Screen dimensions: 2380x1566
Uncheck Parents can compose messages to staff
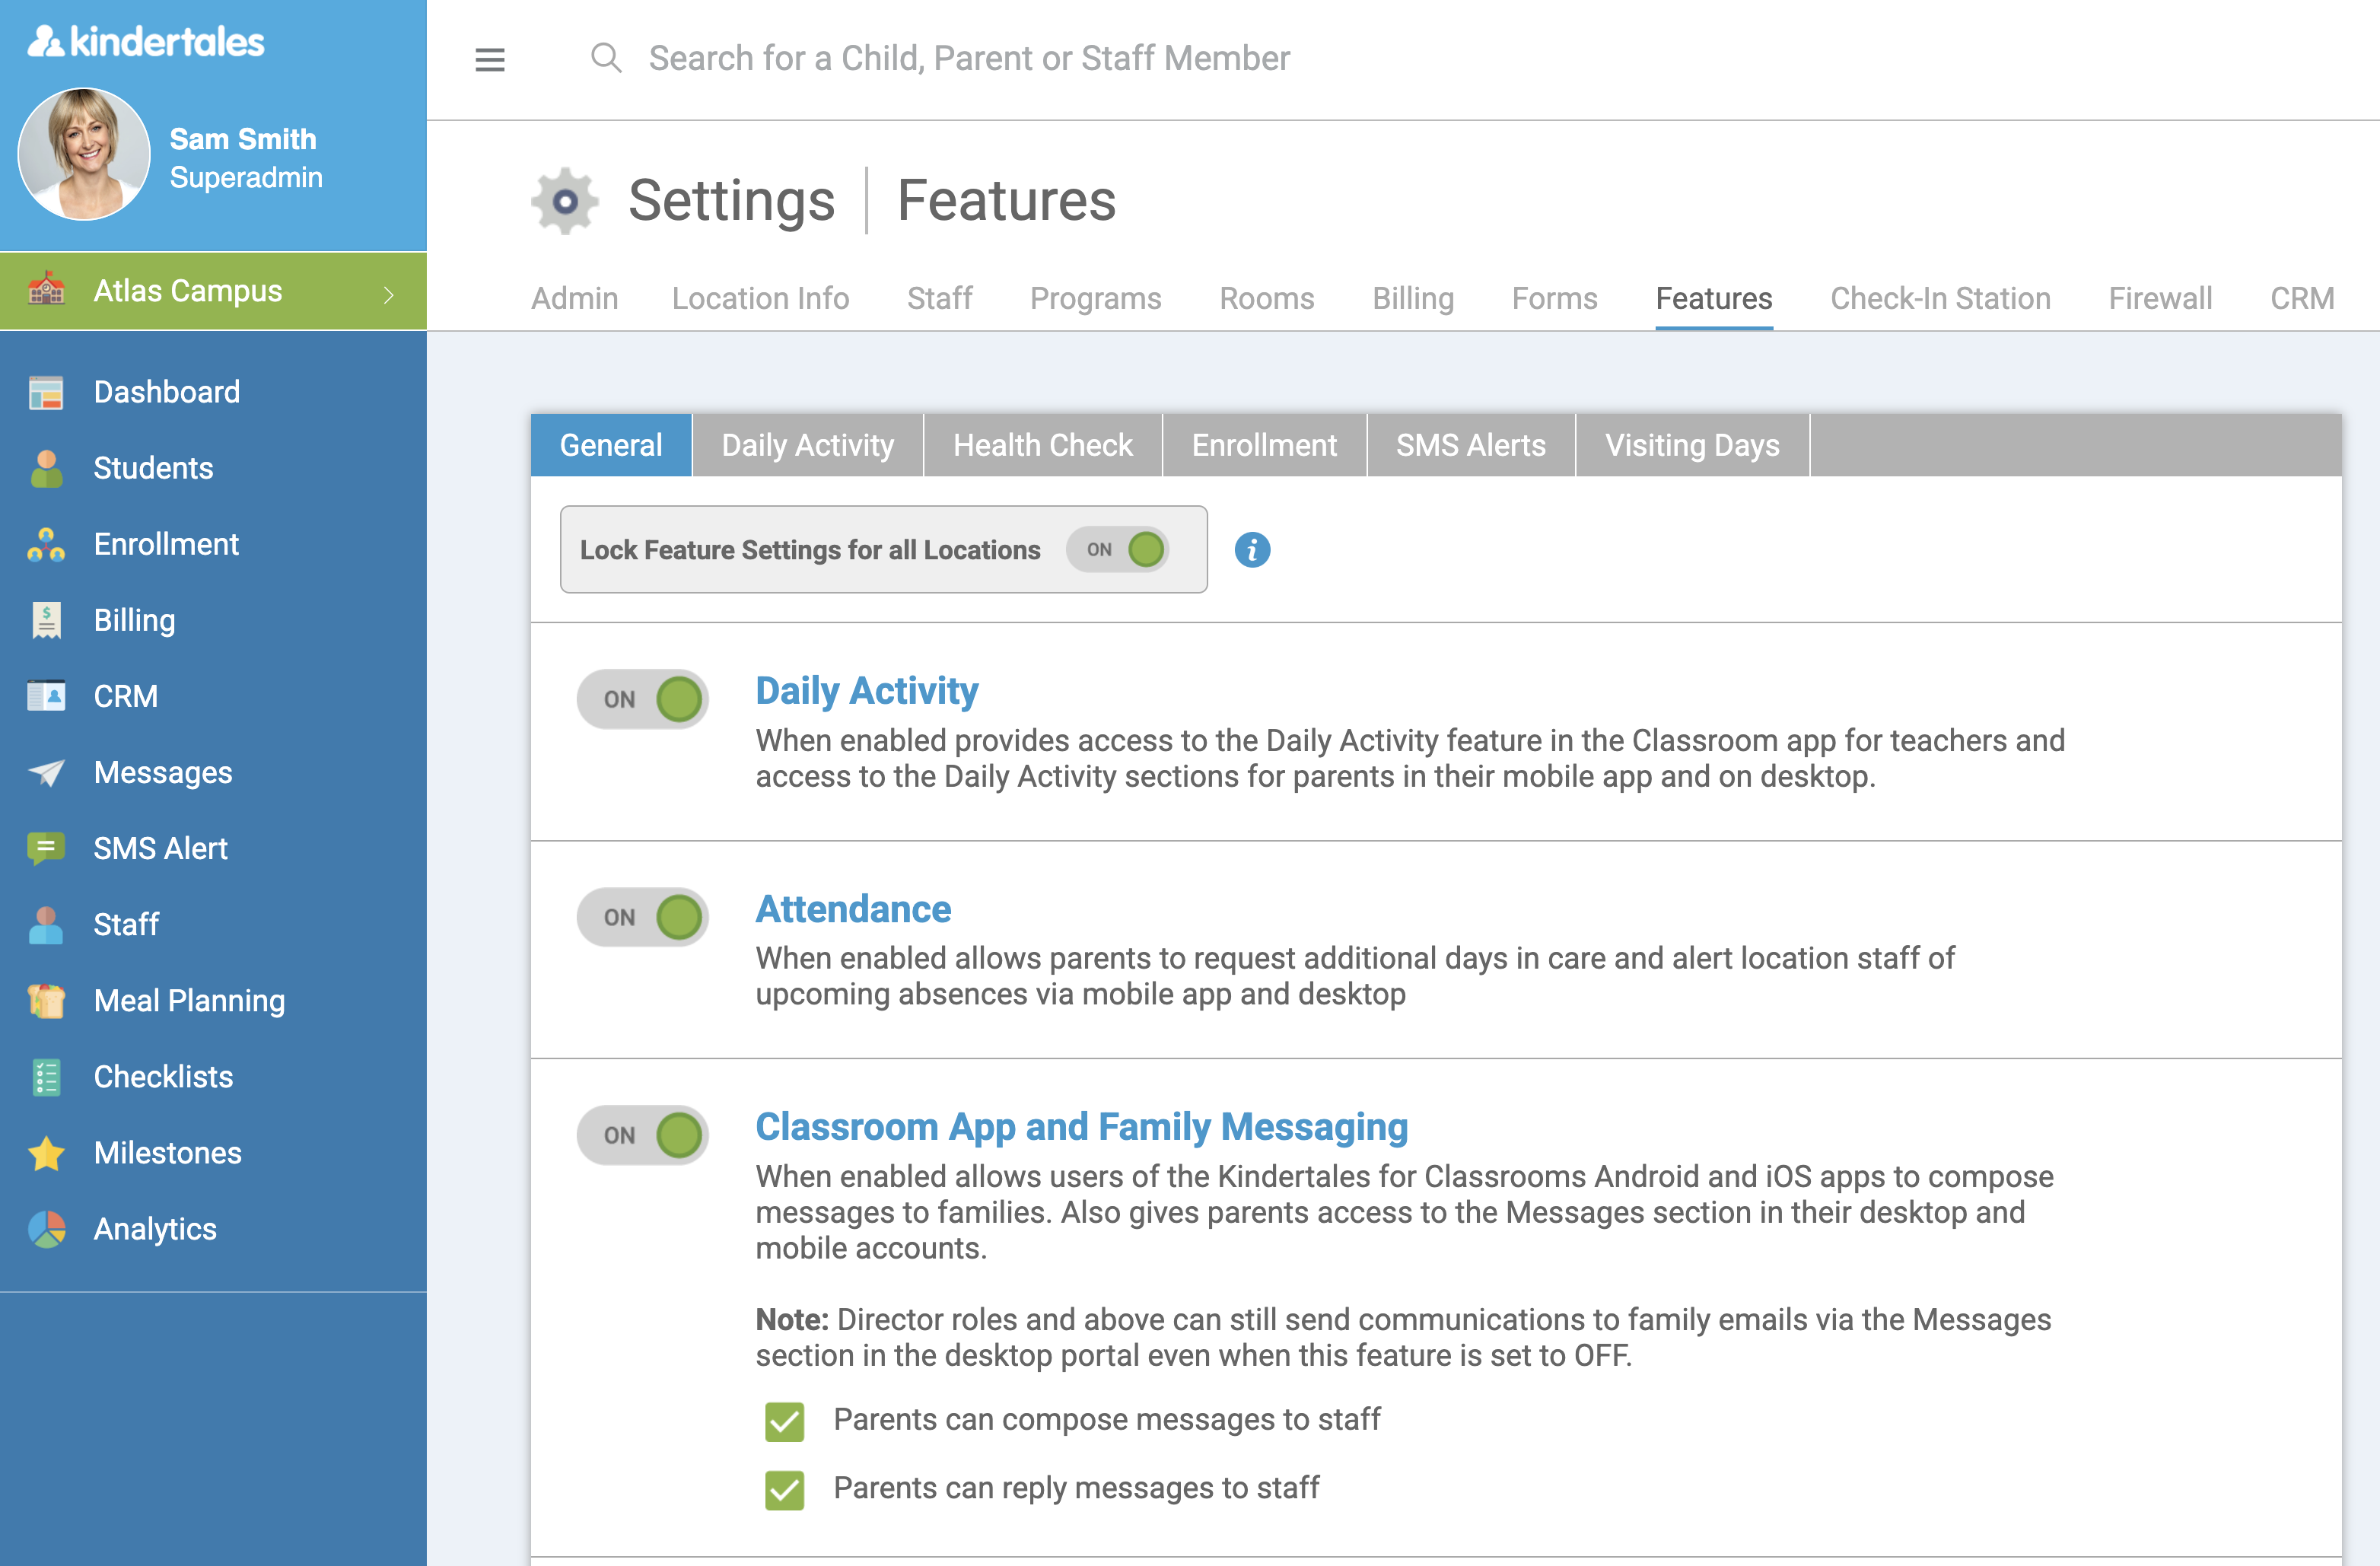pyautogui.click(x=785, y=1421)
